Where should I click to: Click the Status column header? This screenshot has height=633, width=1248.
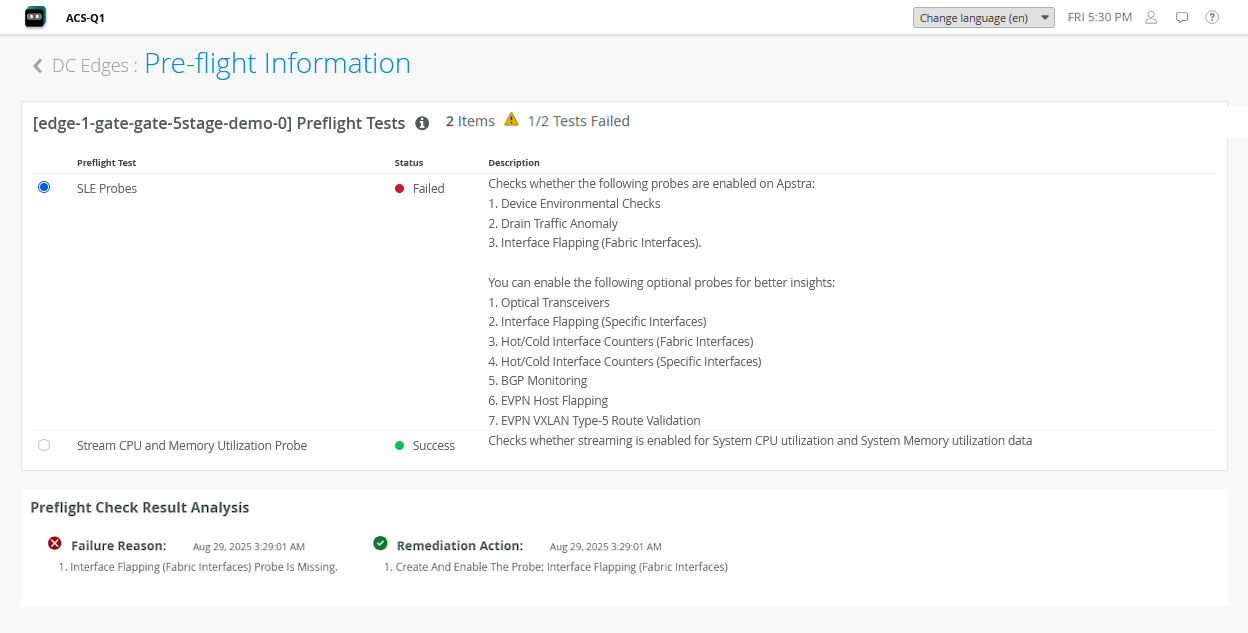point(409,163)
